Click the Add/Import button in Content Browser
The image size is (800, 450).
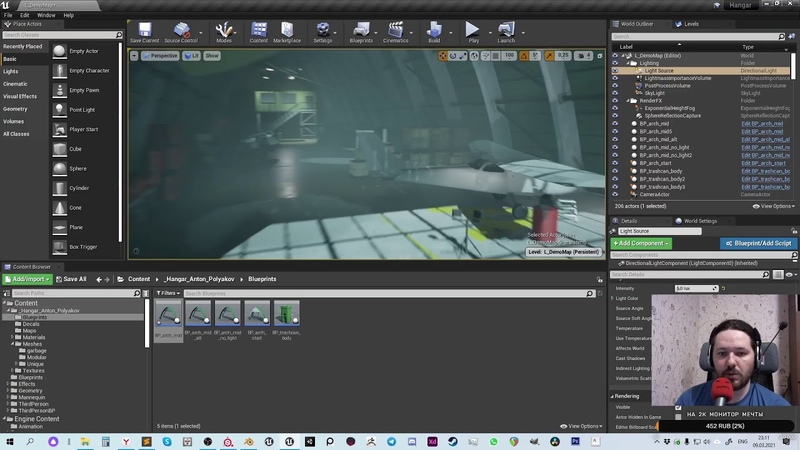[27, 279]
